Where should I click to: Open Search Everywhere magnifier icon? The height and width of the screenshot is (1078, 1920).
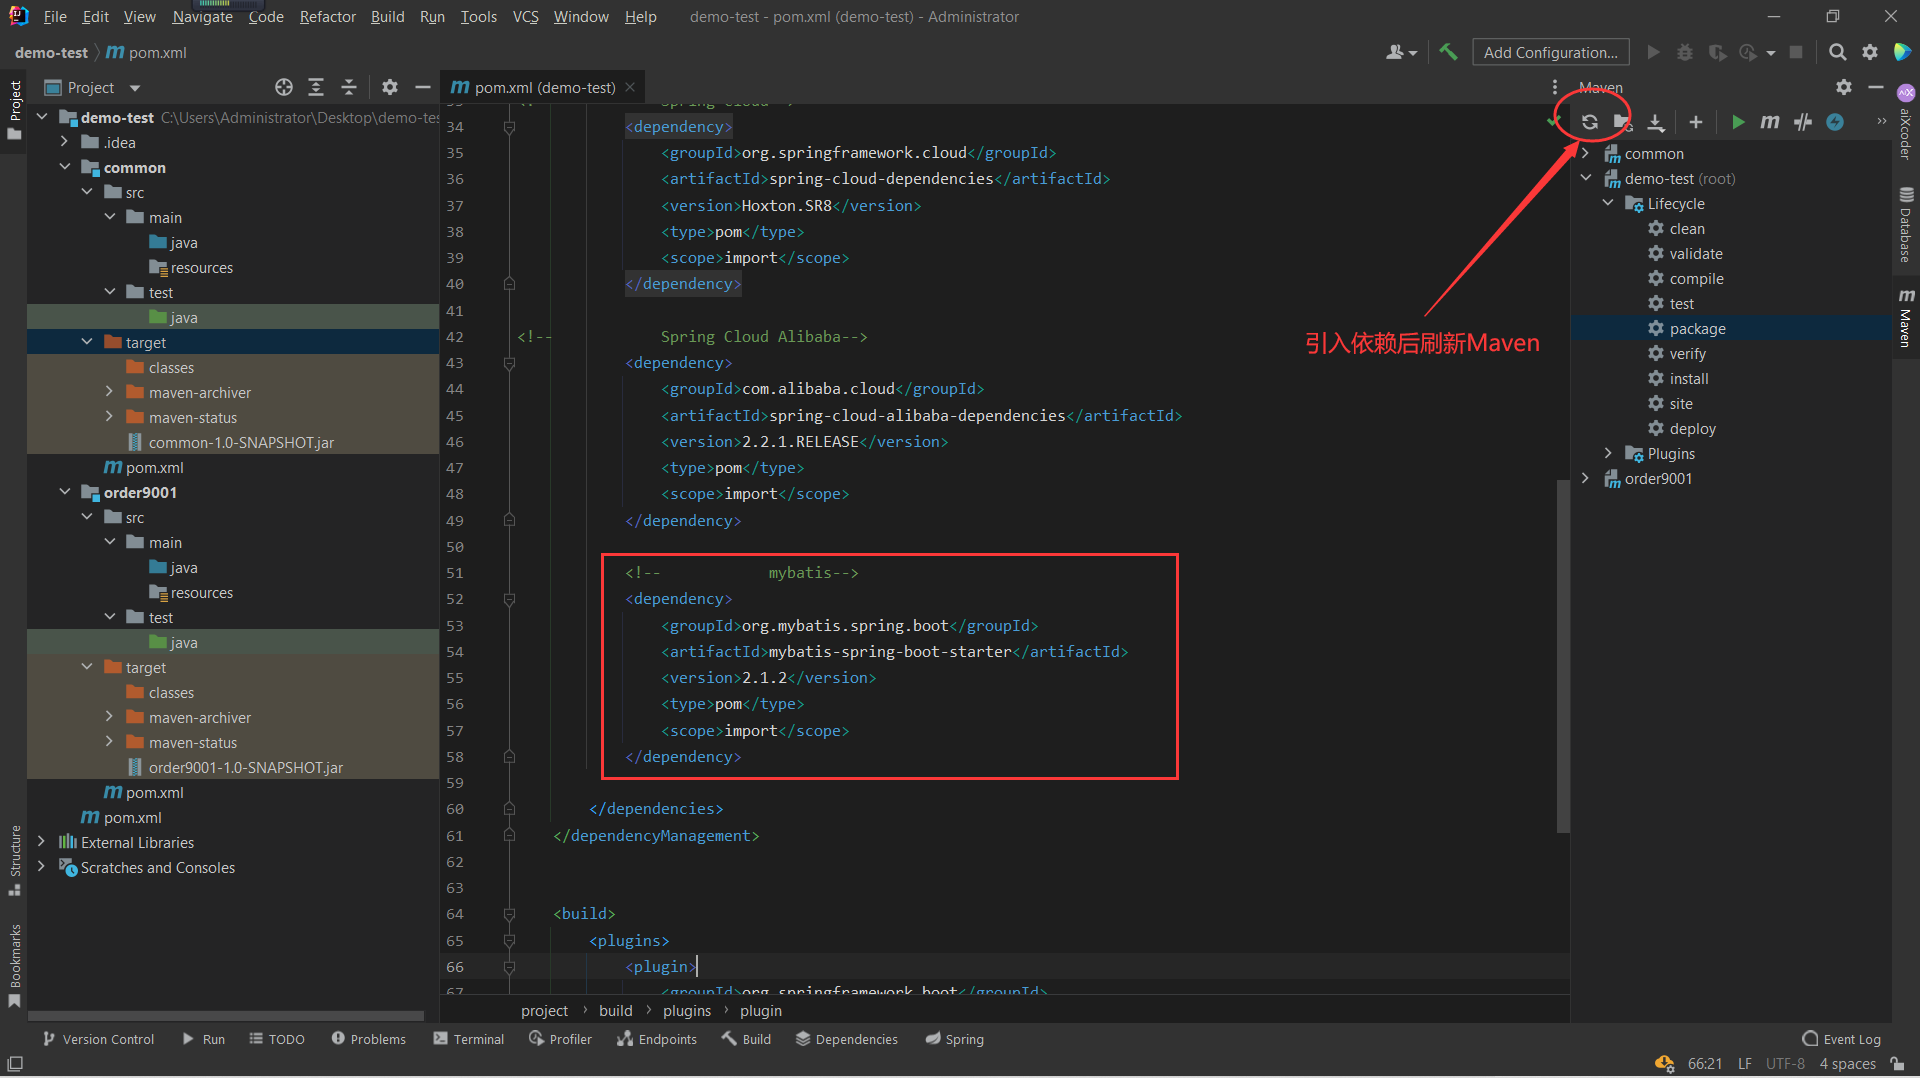[1838, 52]
